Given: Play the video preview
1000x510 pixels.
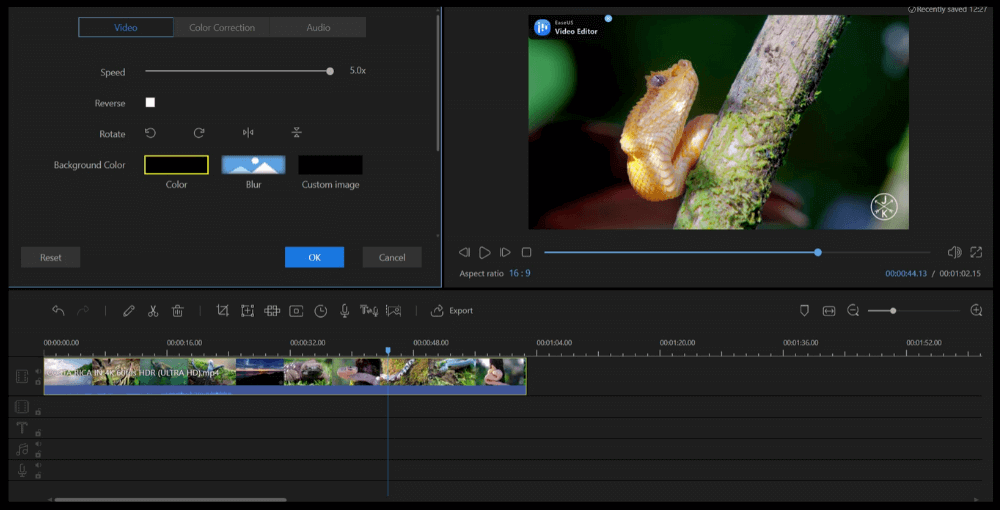Looking at the screenshot, I should tap(485, 252).
